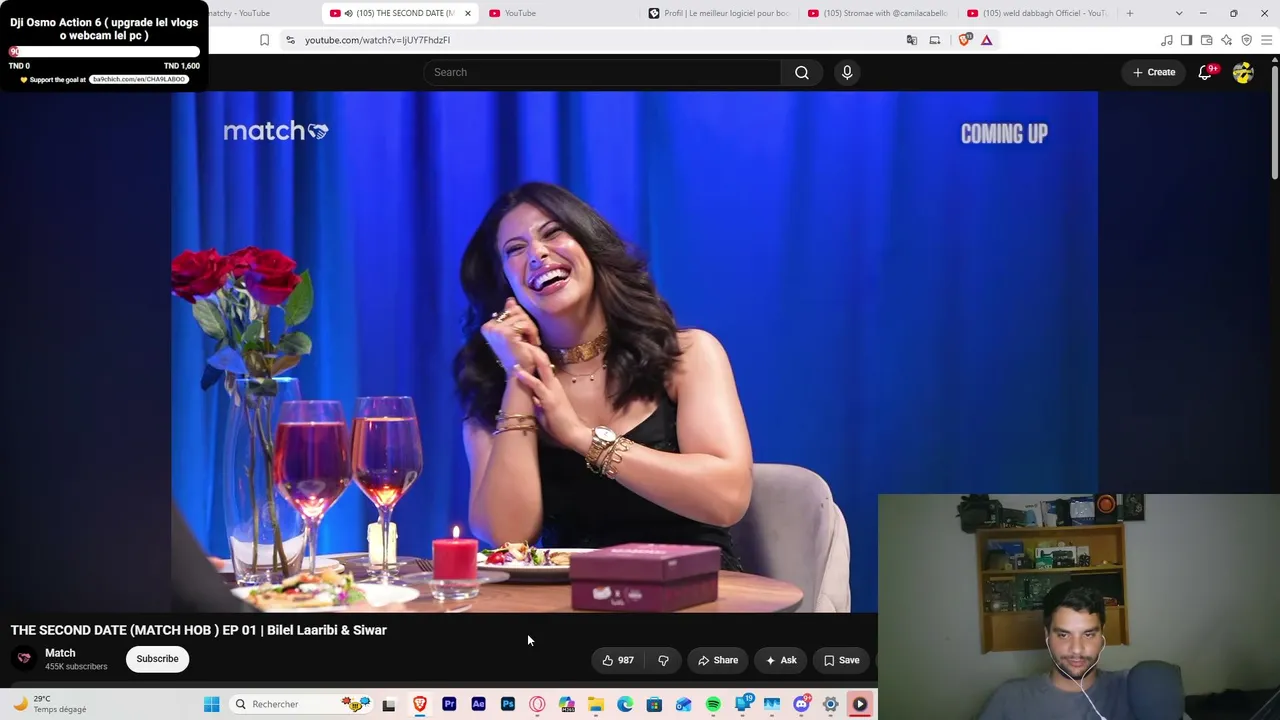Bookmark this page in the address bar
The height and width of the screenshot is (720, 1280).
coord(264,40)
